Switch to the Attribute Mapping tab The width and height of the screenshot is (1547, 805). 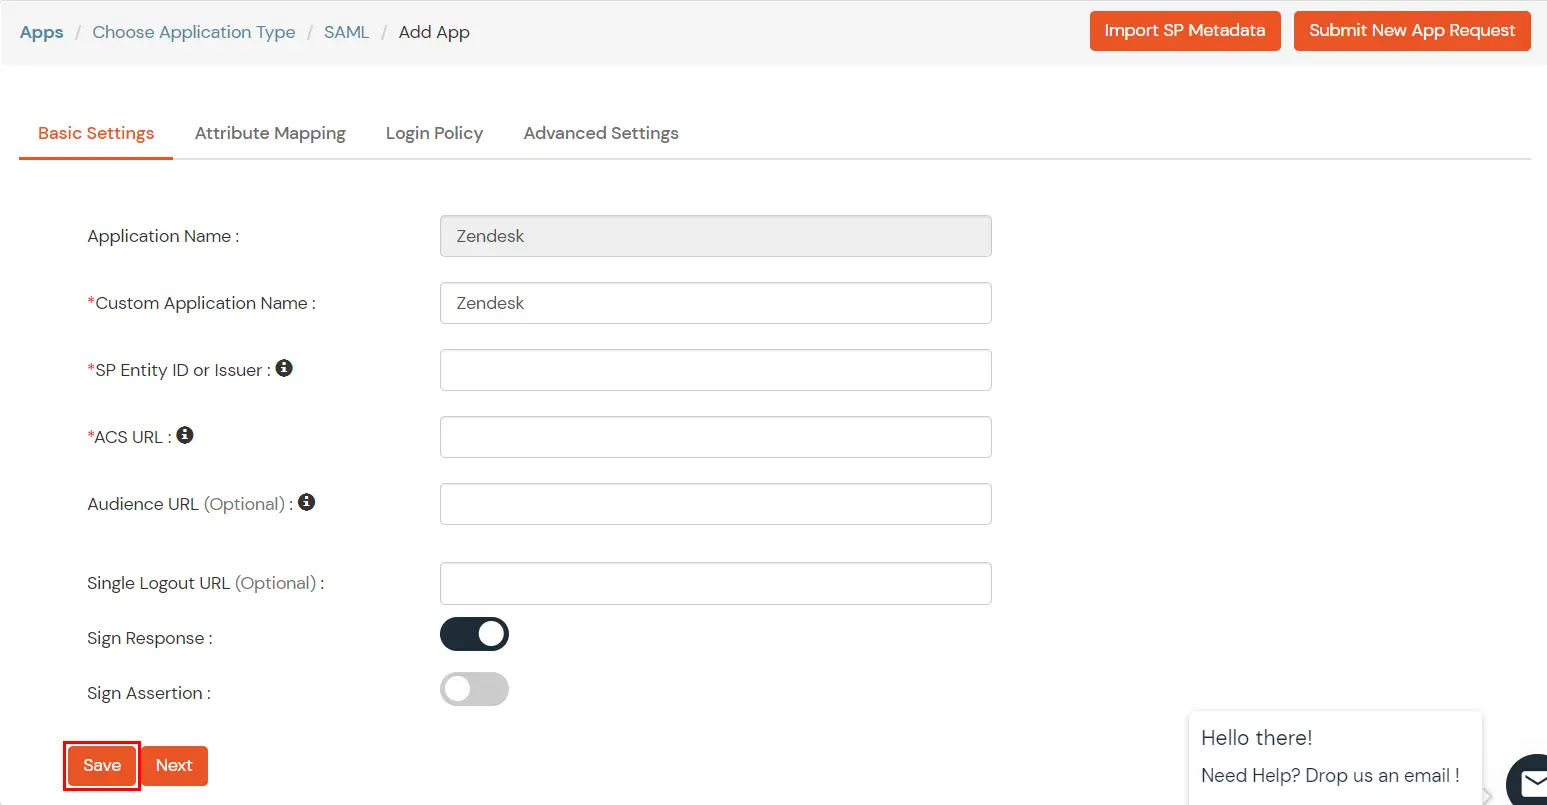270,133
